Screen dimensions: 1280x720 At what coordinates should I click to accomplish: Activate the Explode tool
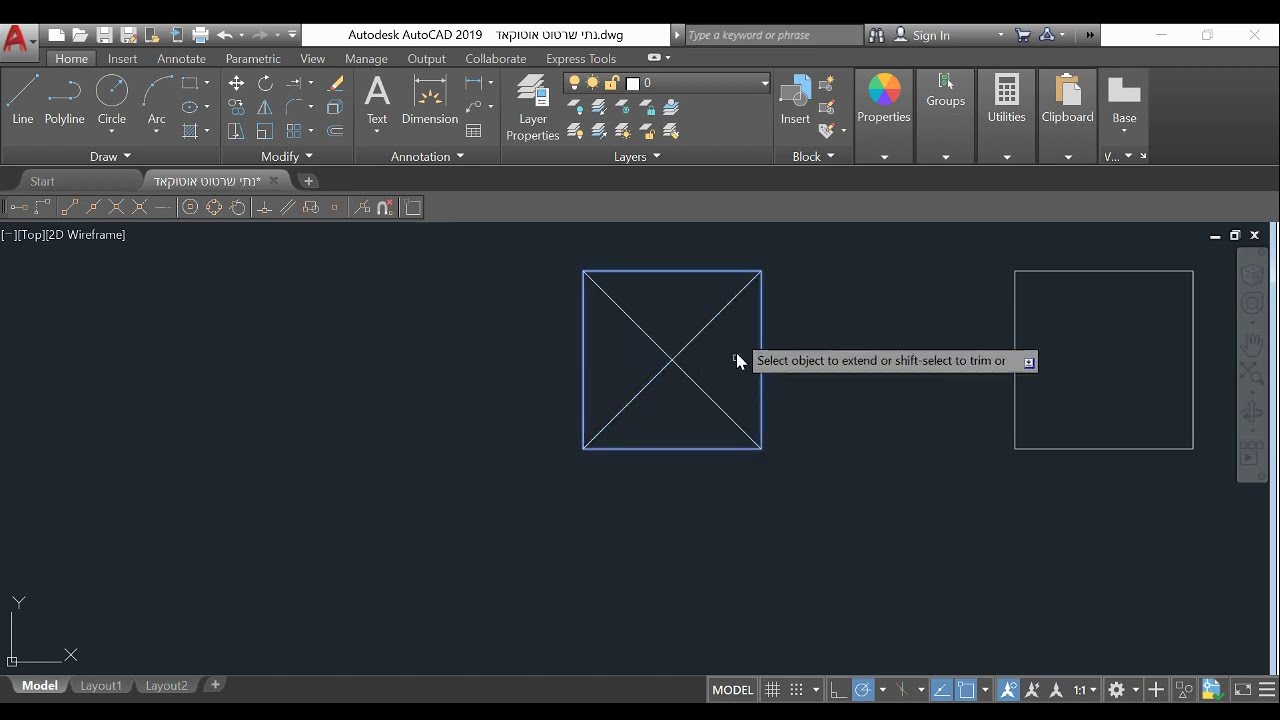(335, 107)
